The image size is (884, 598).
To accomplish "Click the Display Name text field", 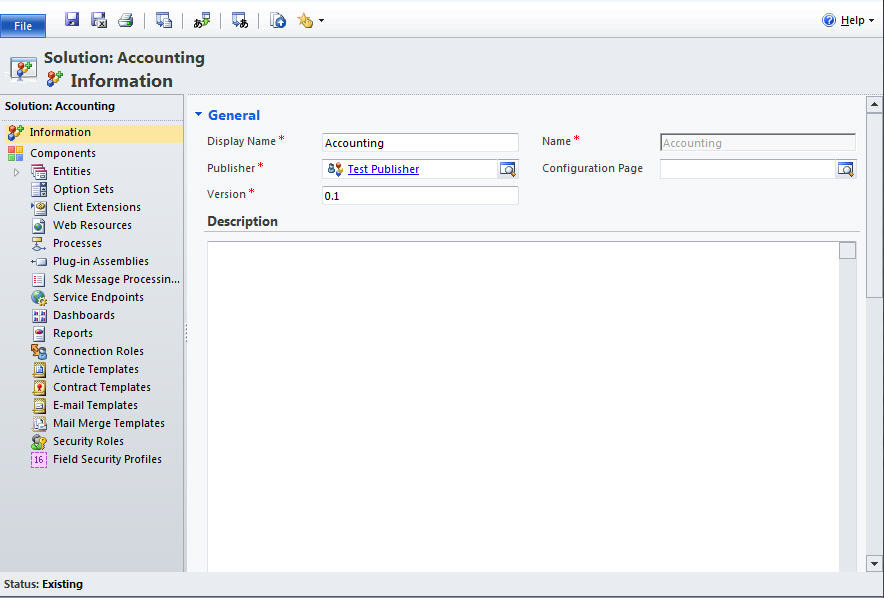I will tap(420, 143).
